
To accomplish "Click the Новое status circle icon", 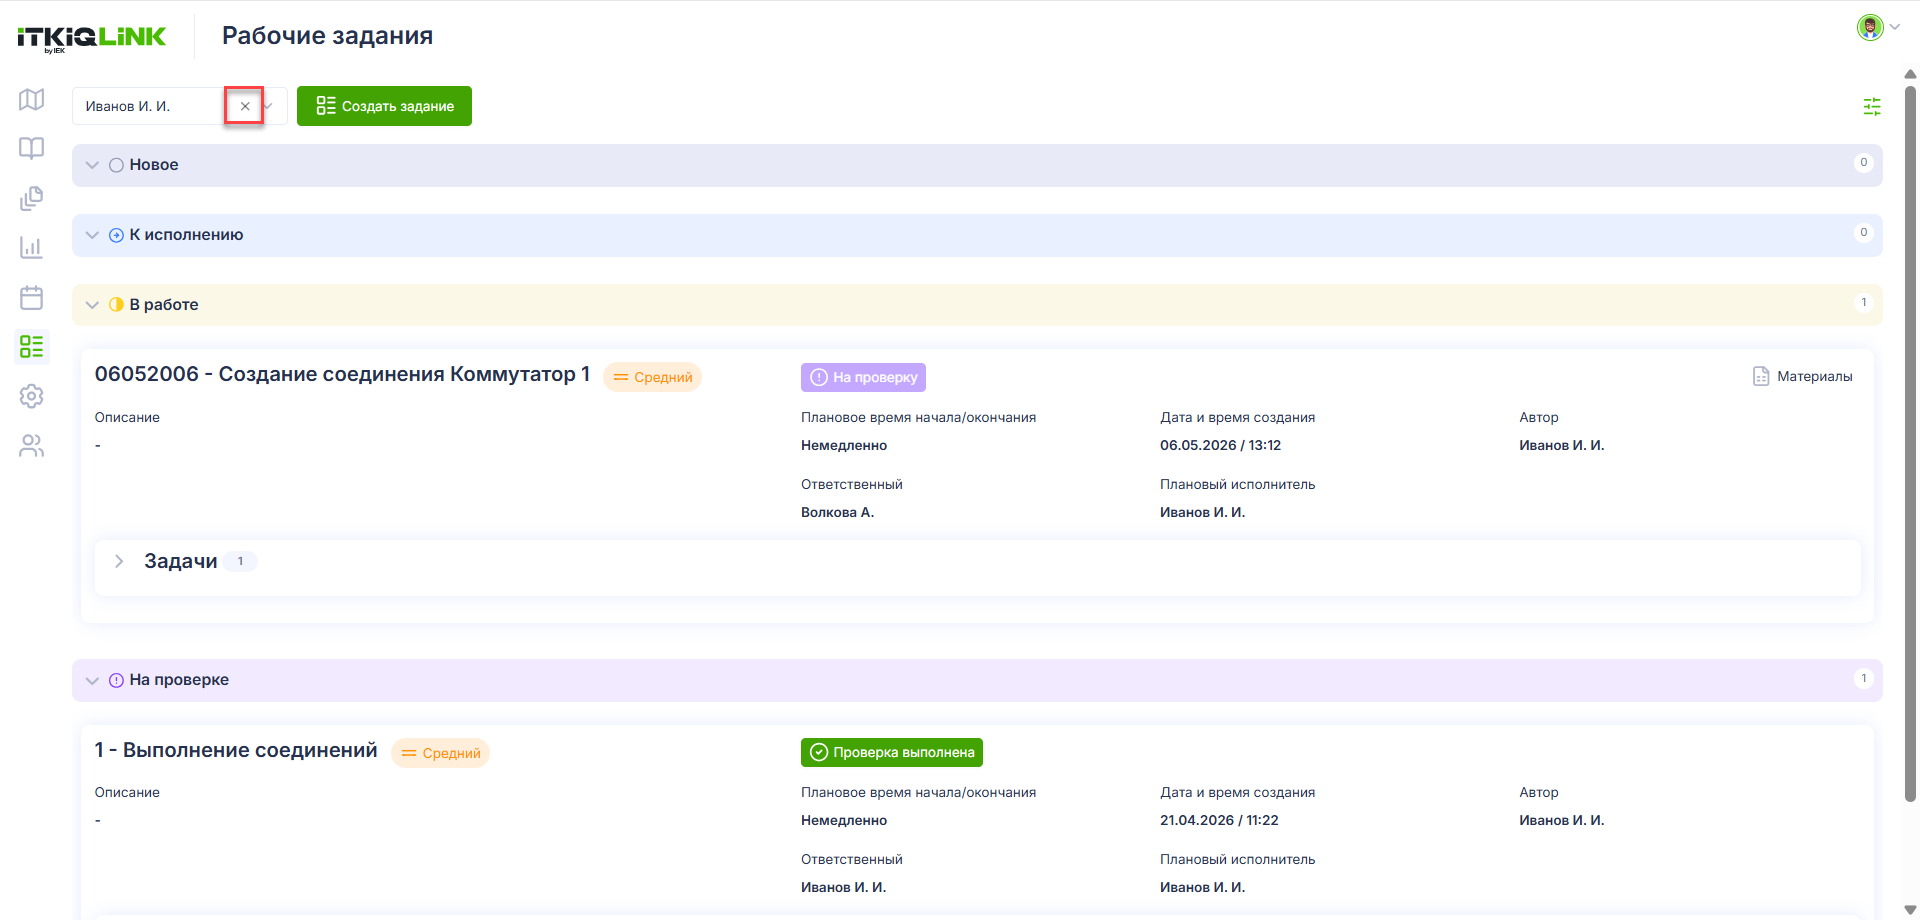I will (116, 165).
